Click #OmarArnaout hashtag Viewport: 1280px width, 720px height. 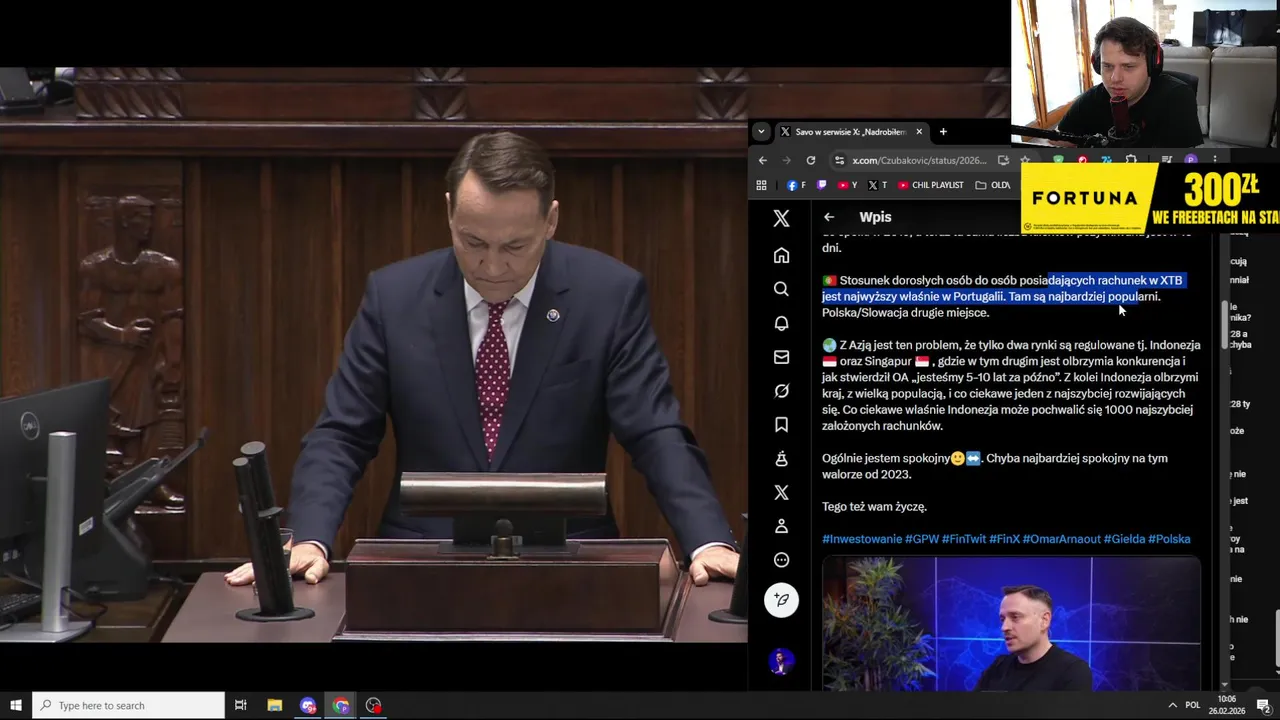click(1061, 539)
